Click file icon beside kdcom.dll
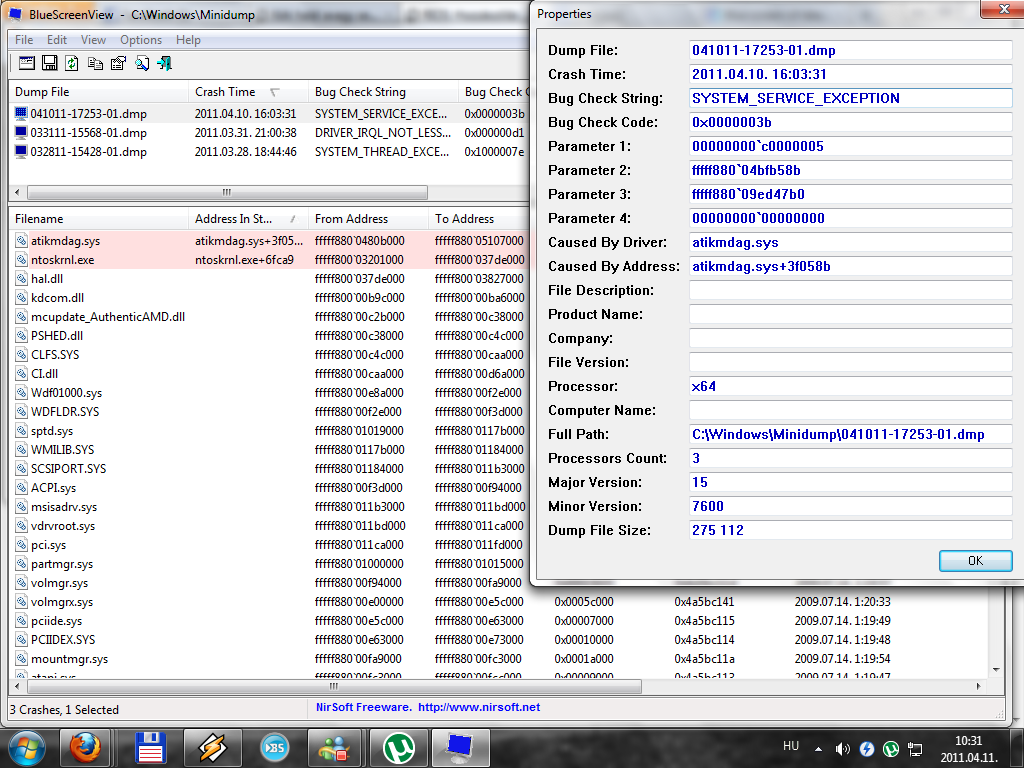Image resolution: width=1024 pixels, height=768 pixels. click(22, 298)
